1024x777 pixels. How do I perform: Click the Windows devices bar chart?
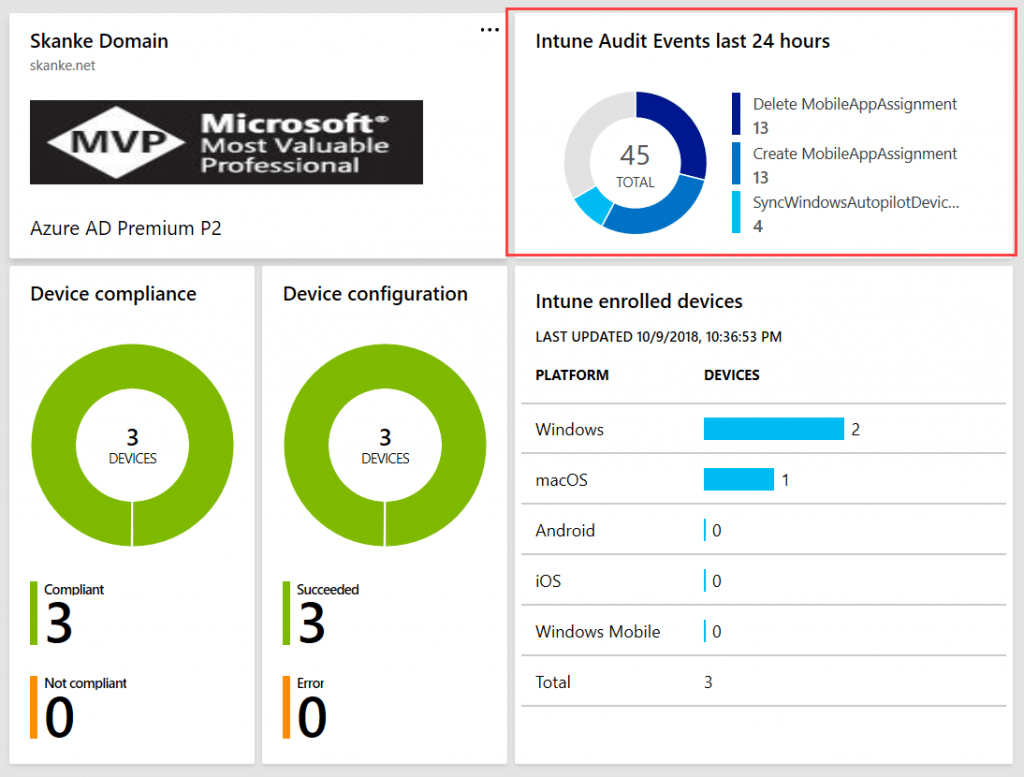(x=773, y=429)
